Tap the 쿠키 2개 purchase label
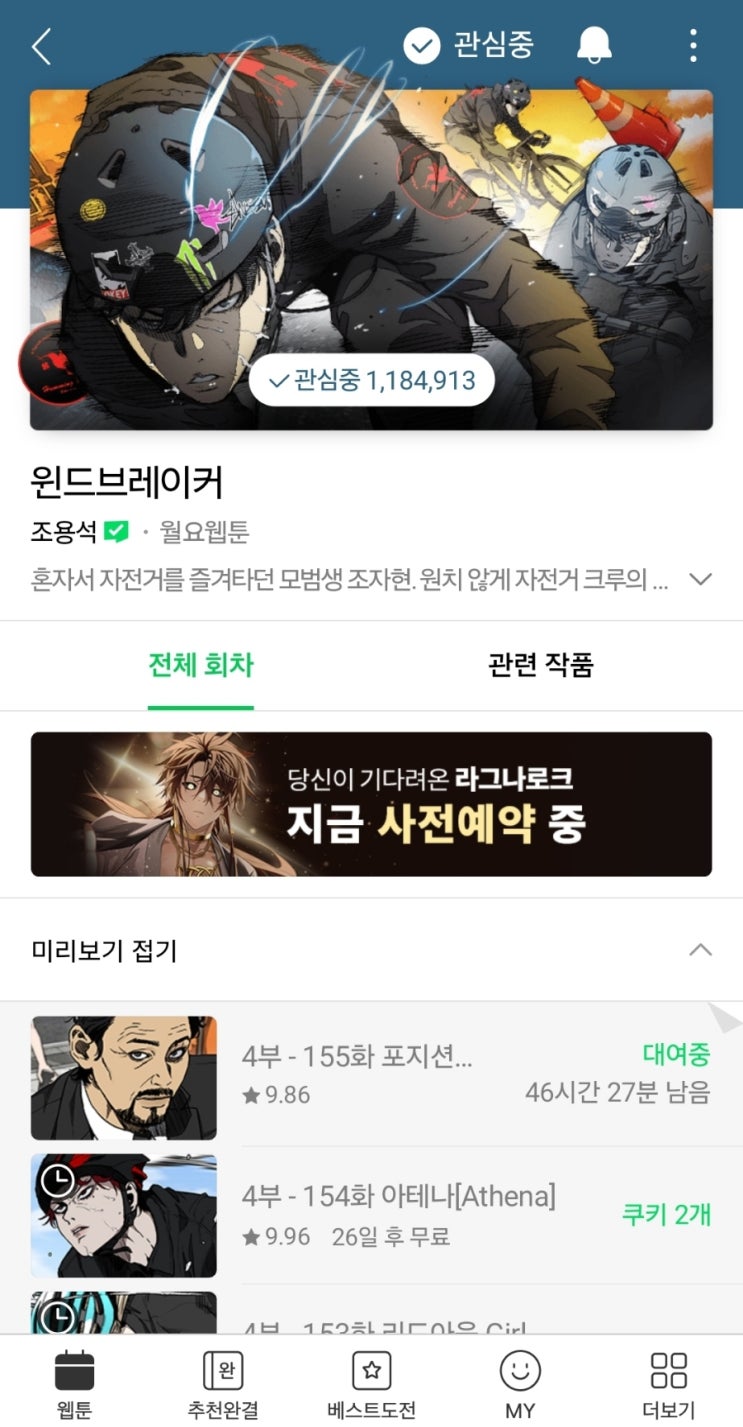743x1427 pixels. (666, 1215)
